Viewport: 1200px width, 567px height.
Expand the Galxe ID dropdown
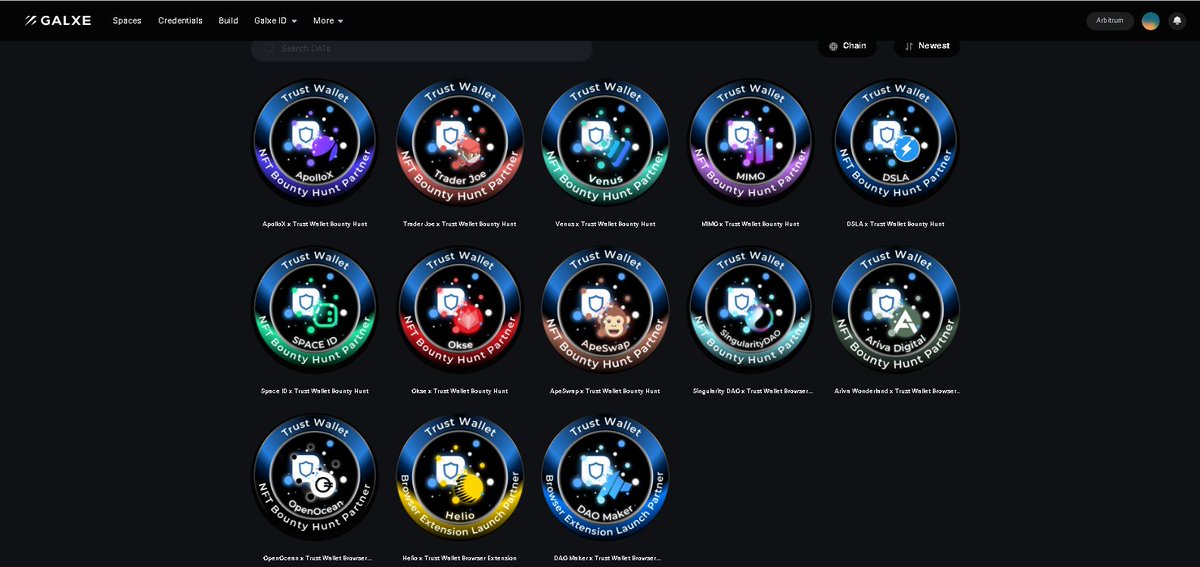[x=275, y=20]
